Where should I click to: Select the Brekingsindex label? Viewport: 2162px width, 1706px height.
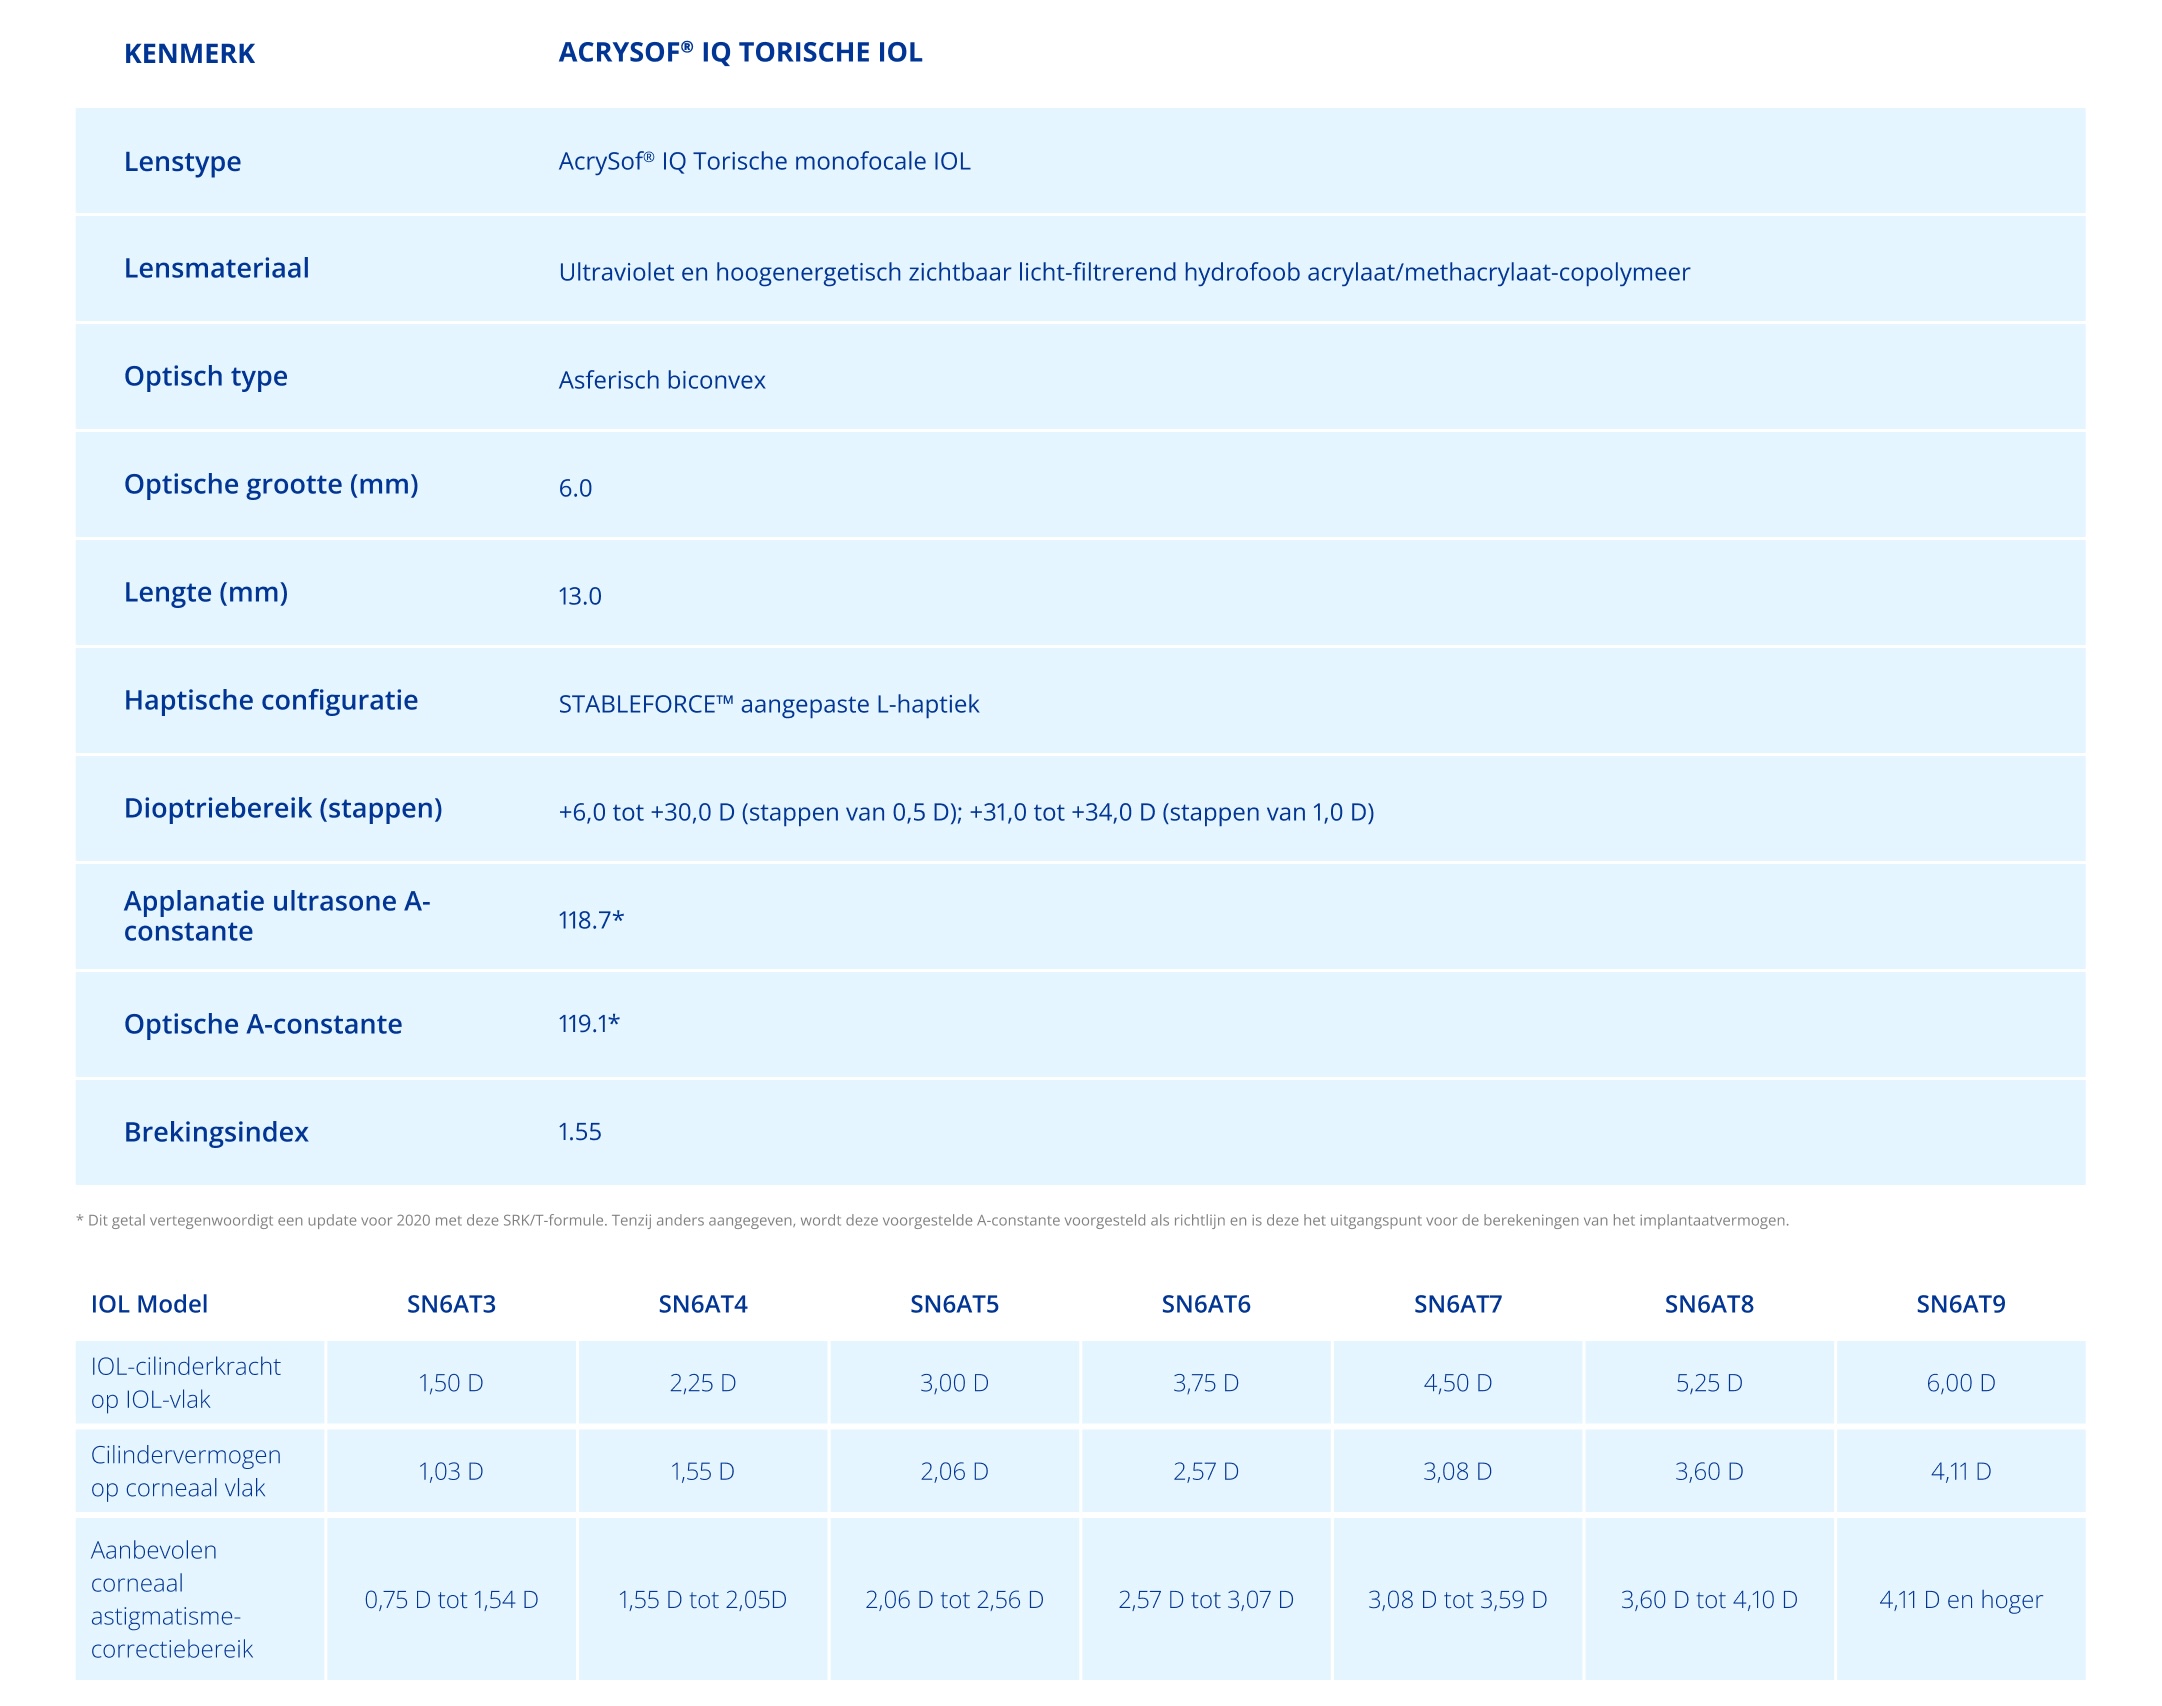(216, 1132)
